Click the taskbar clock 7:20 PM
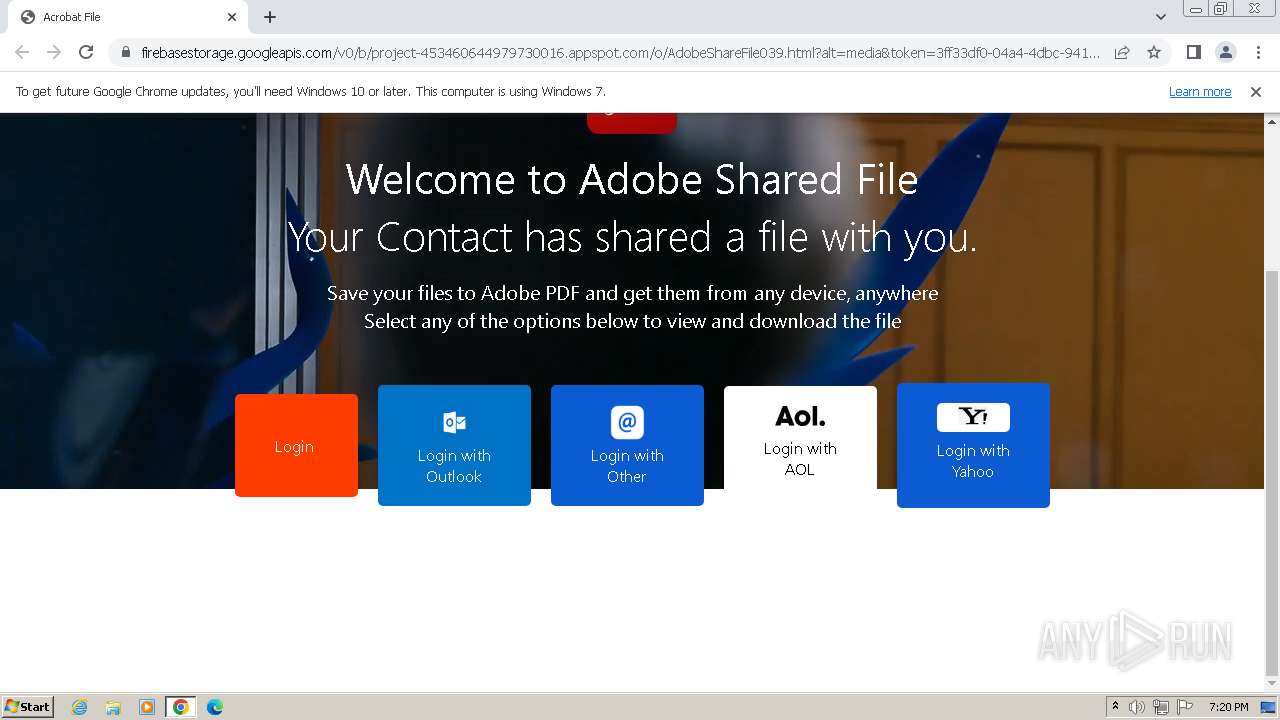The image size is (1280, 720). (x=1229, y=707)
